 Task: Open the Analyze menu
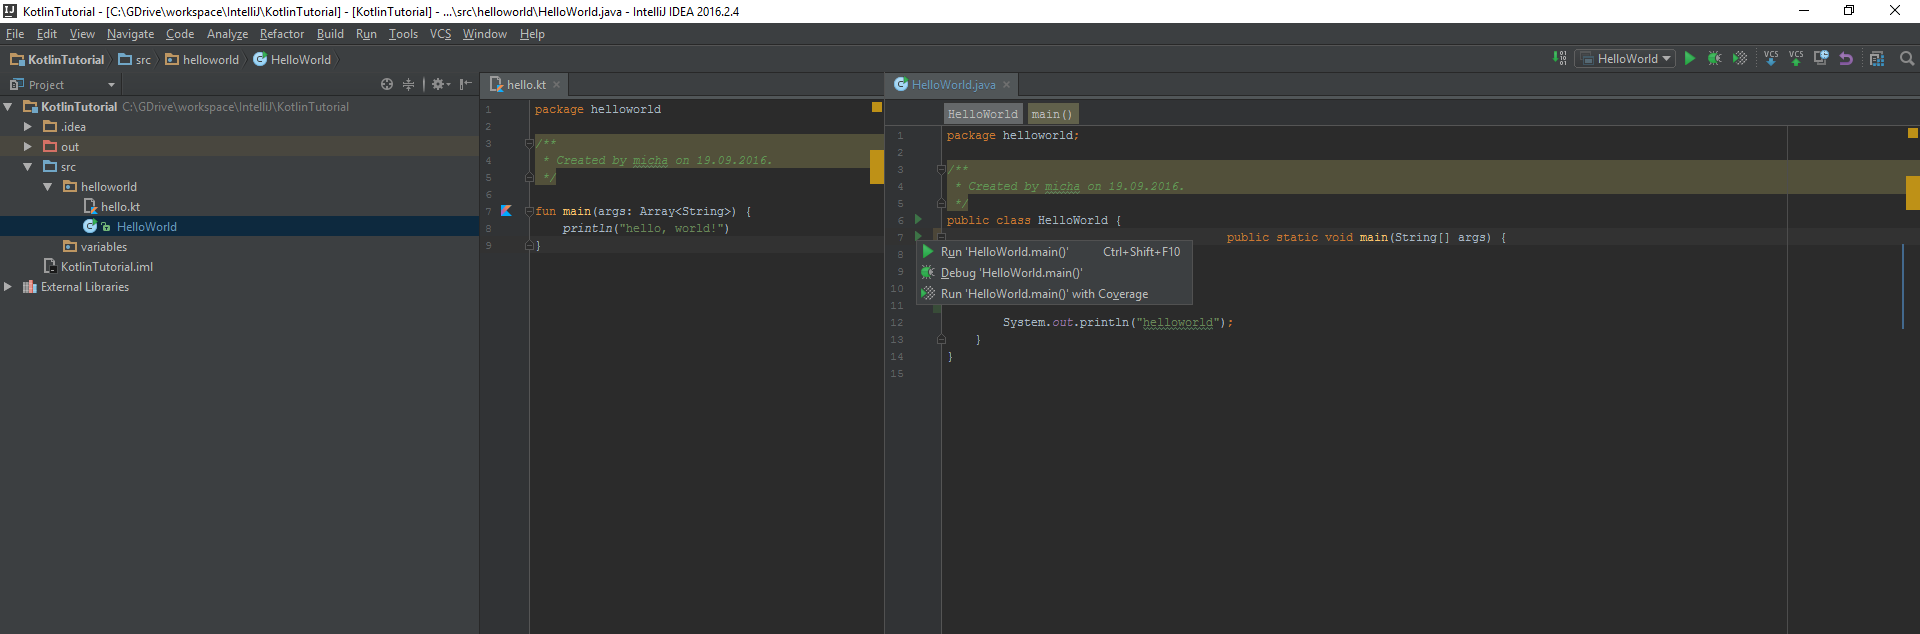(x=227, y=34)
